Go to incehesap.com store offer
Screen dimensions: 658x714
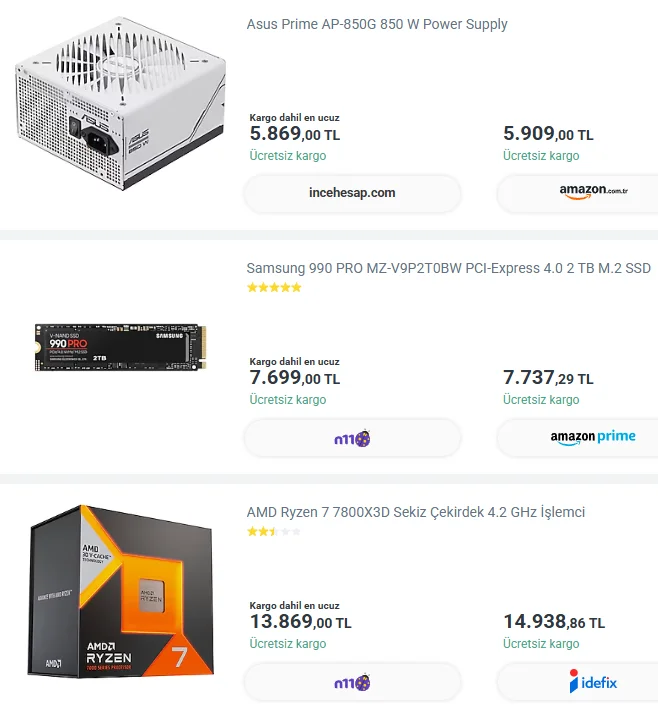coord(352,193)
